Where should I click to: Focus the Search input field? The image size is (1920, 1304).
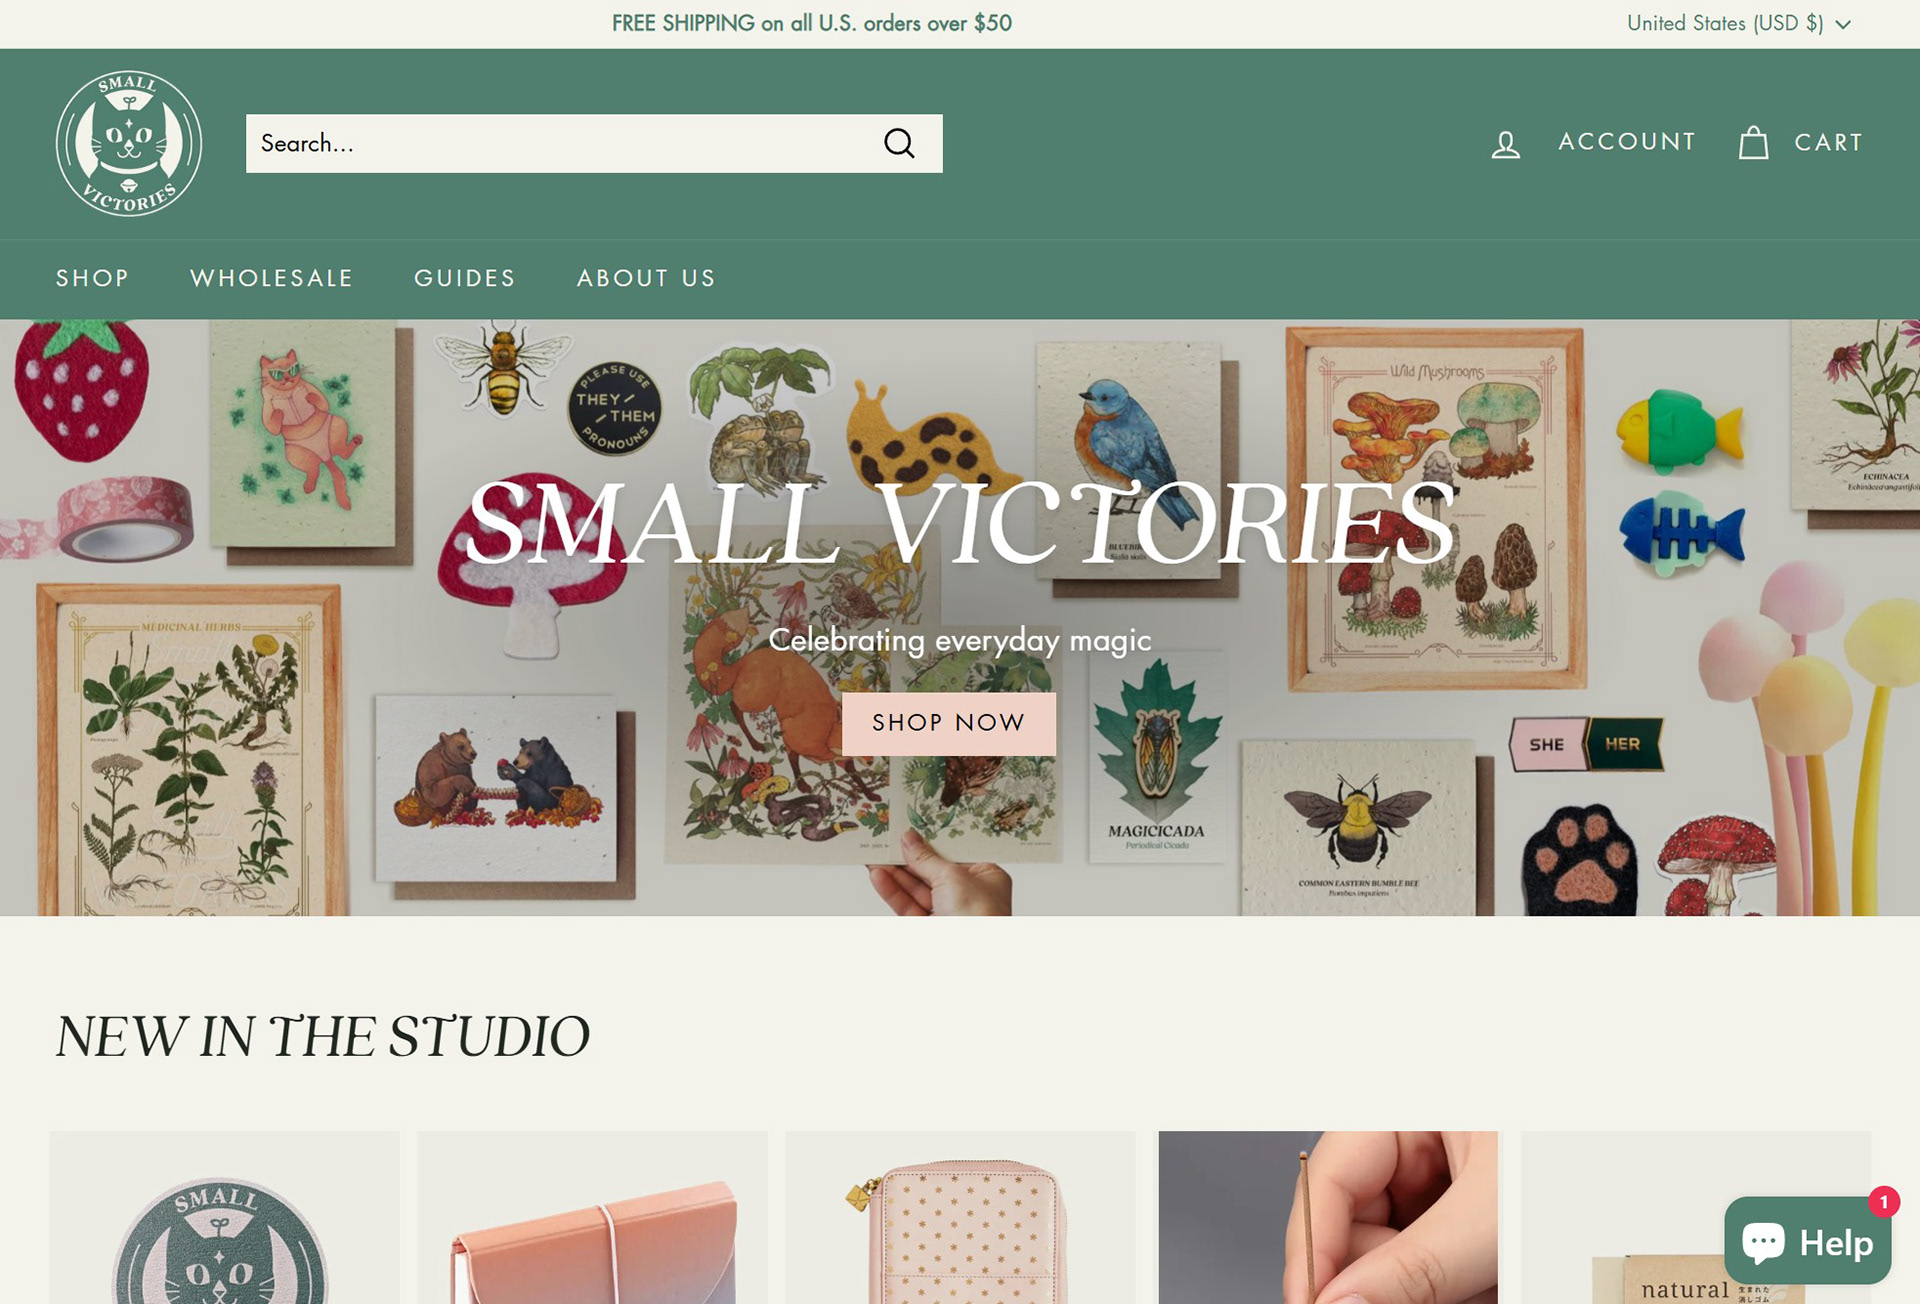(560, 143)
